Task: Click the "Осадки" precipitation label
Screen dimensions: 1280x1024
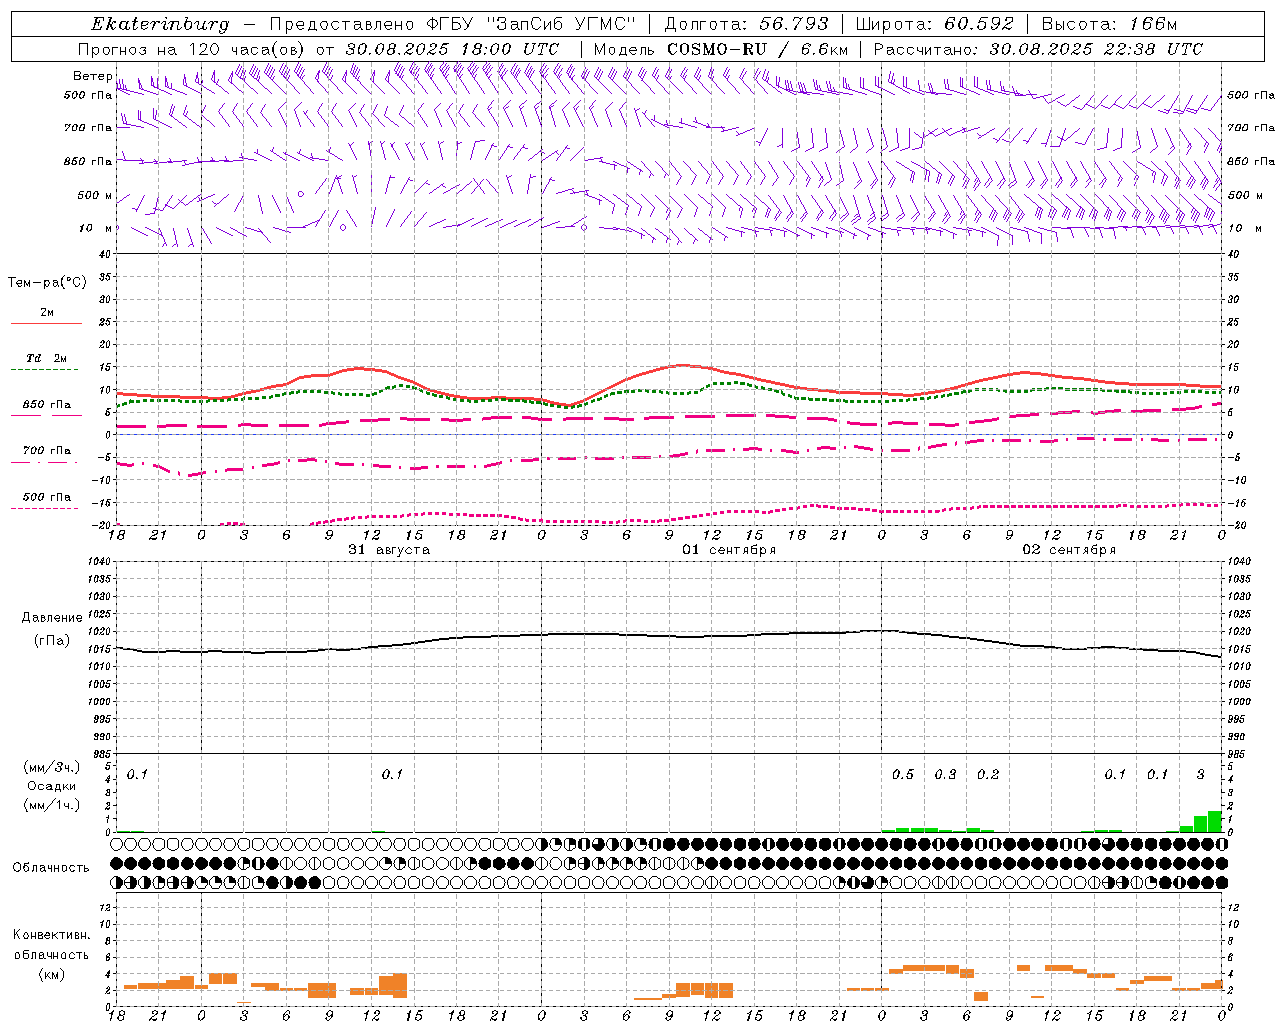Action: pos(52,786)
